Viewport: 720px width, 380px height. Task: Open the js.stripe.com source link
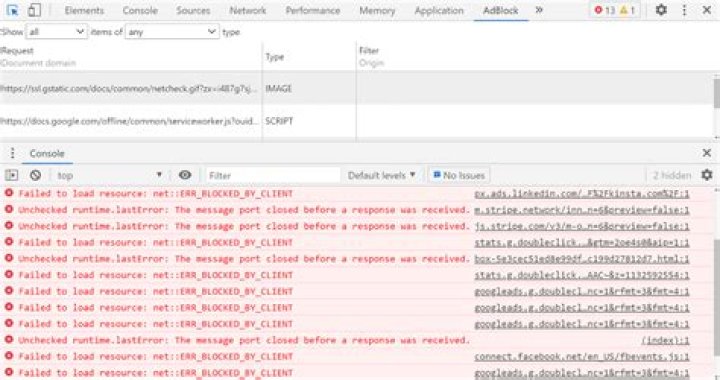pyautogui.click(x=582, y=226)
